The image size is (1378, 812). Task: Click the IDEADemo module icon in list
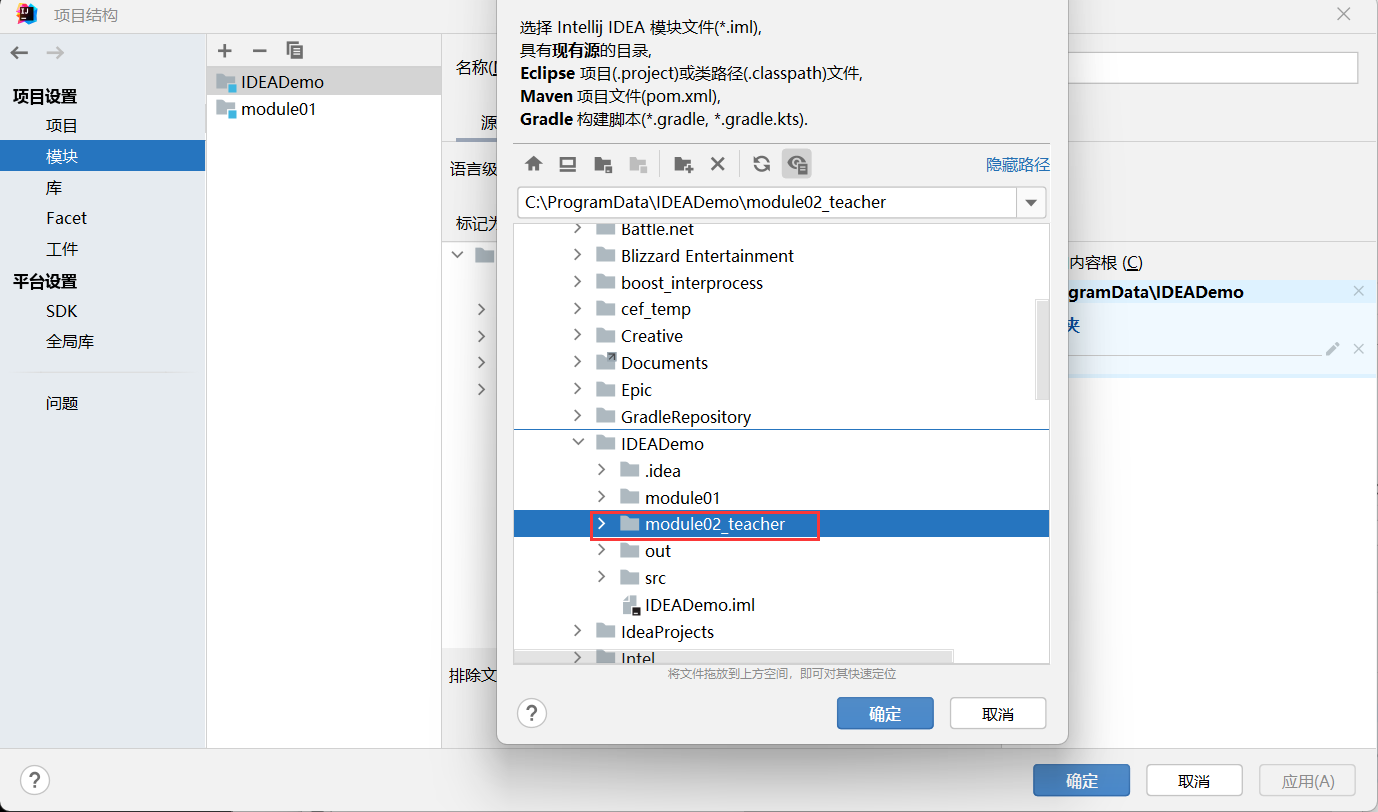[226, 82]
